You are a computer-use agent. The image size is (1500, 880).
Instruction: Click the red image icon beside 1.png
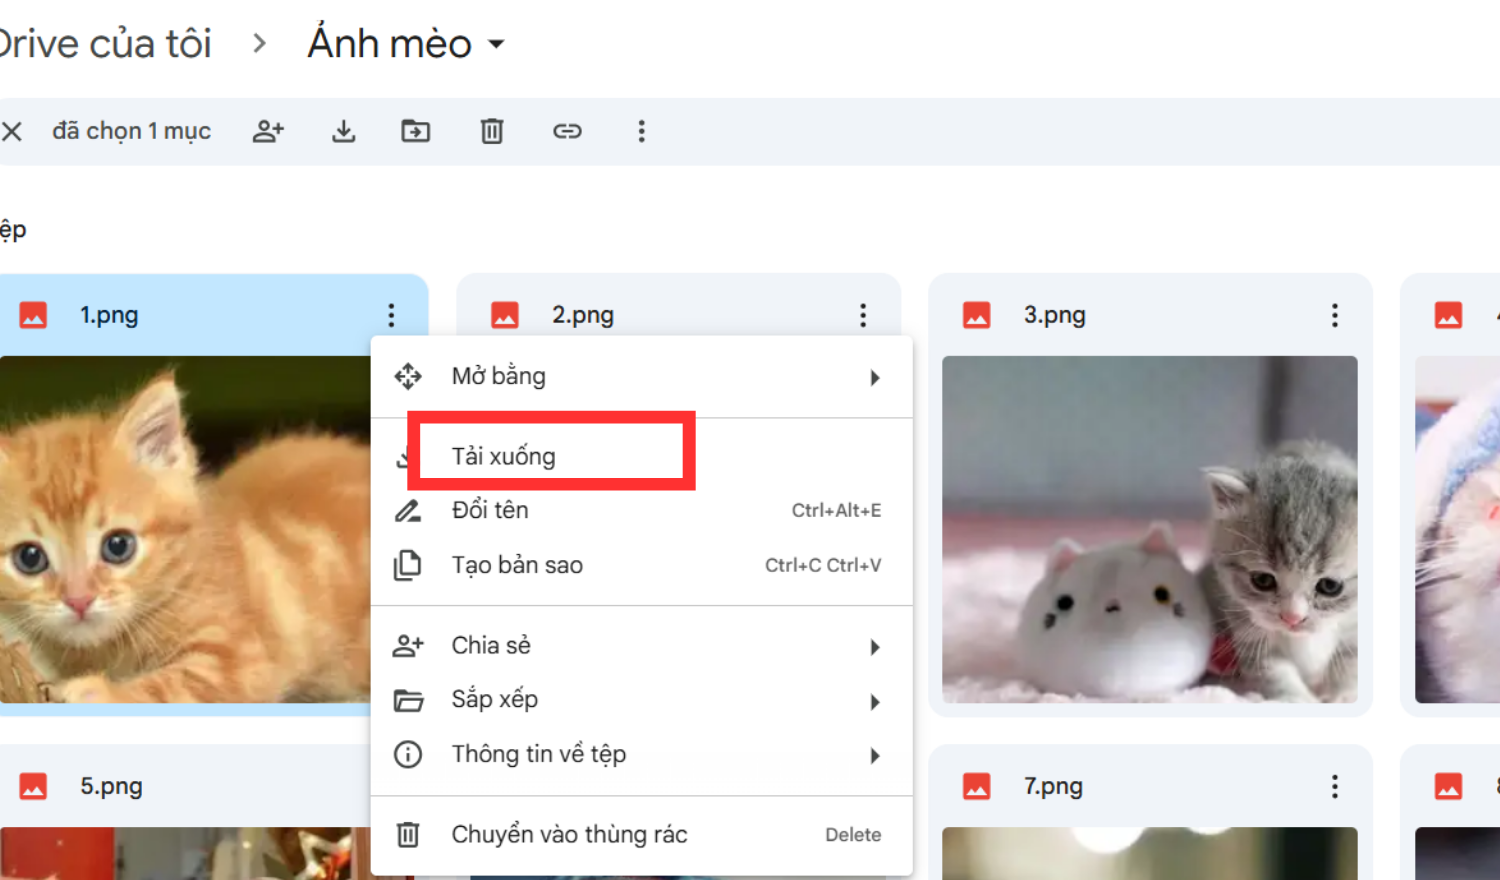click(x=35, y=315)
